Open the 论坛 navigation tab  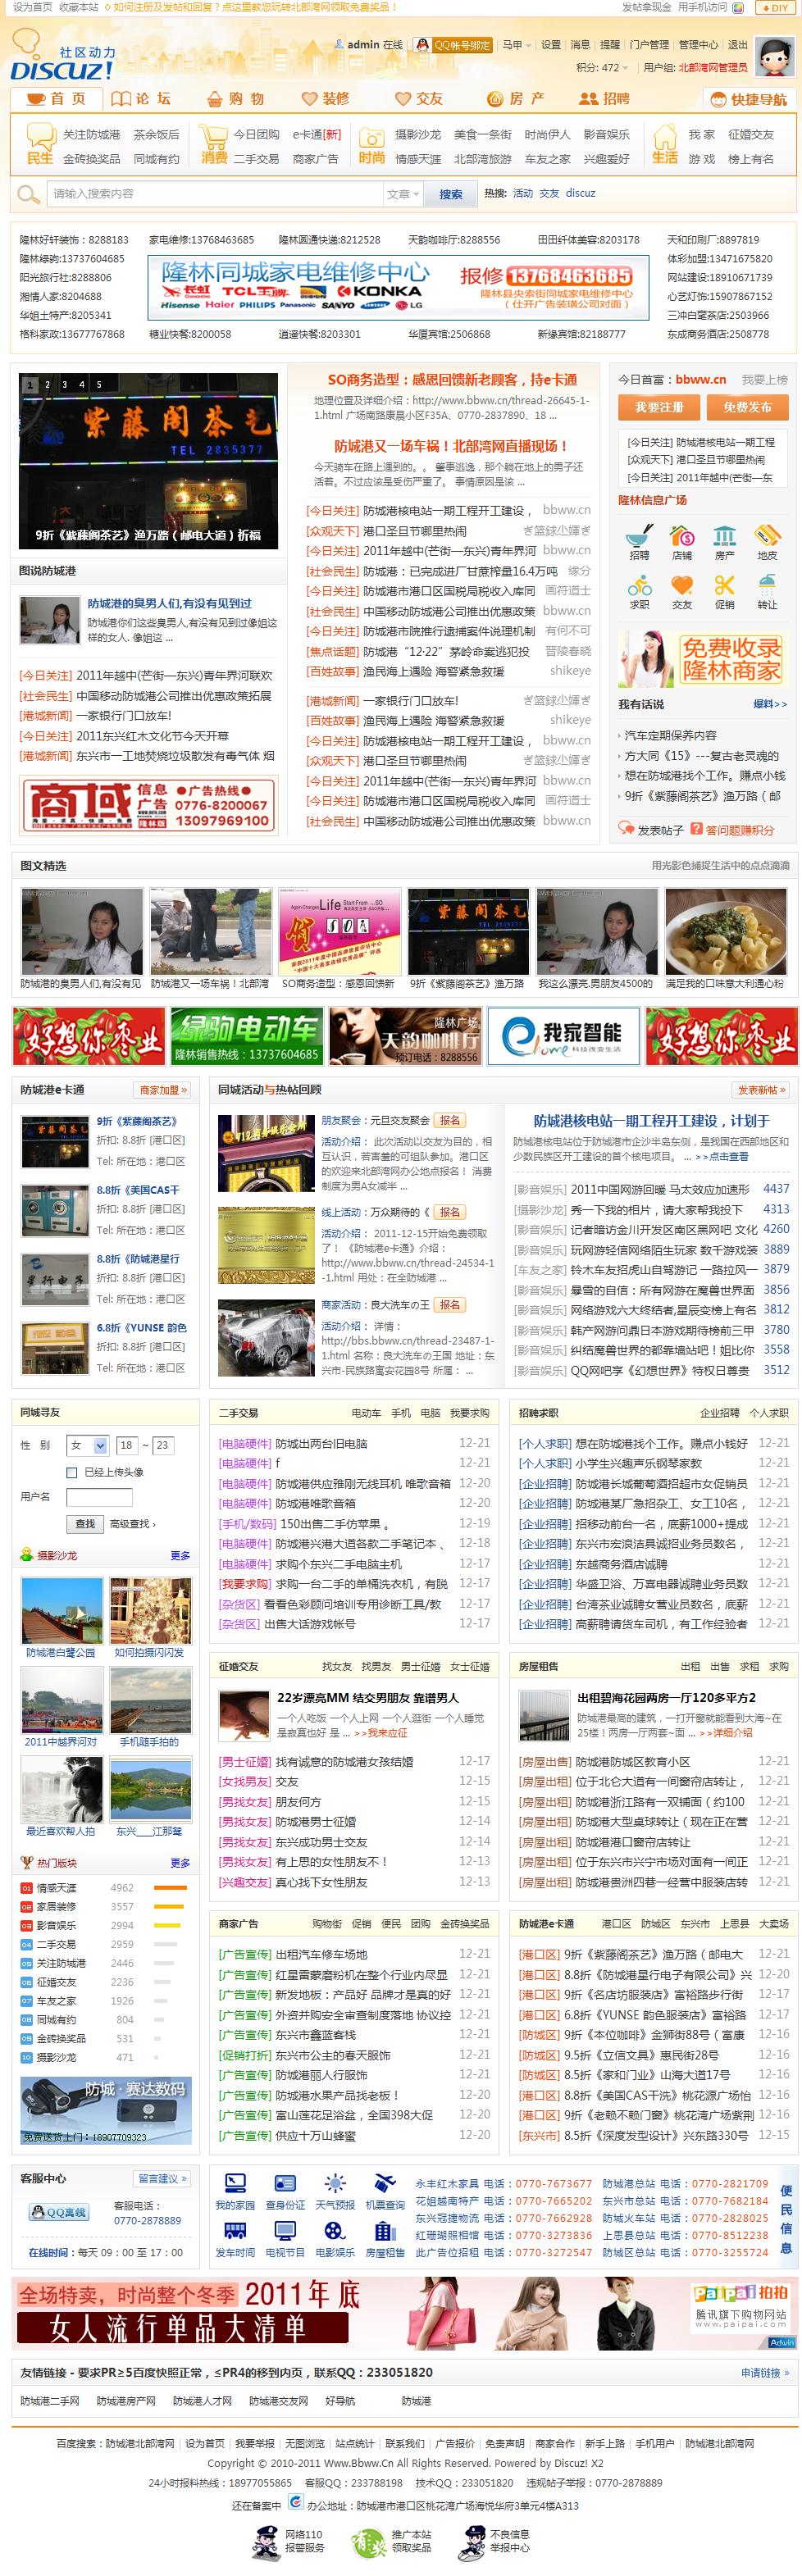tap(141, 98)
